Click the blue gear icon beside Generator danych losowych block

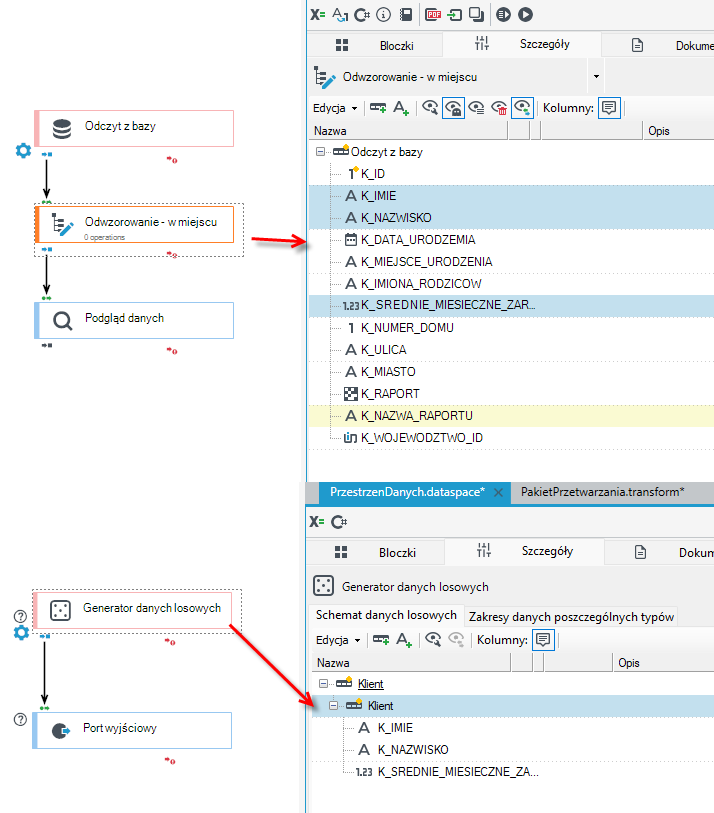coord(21,633)
